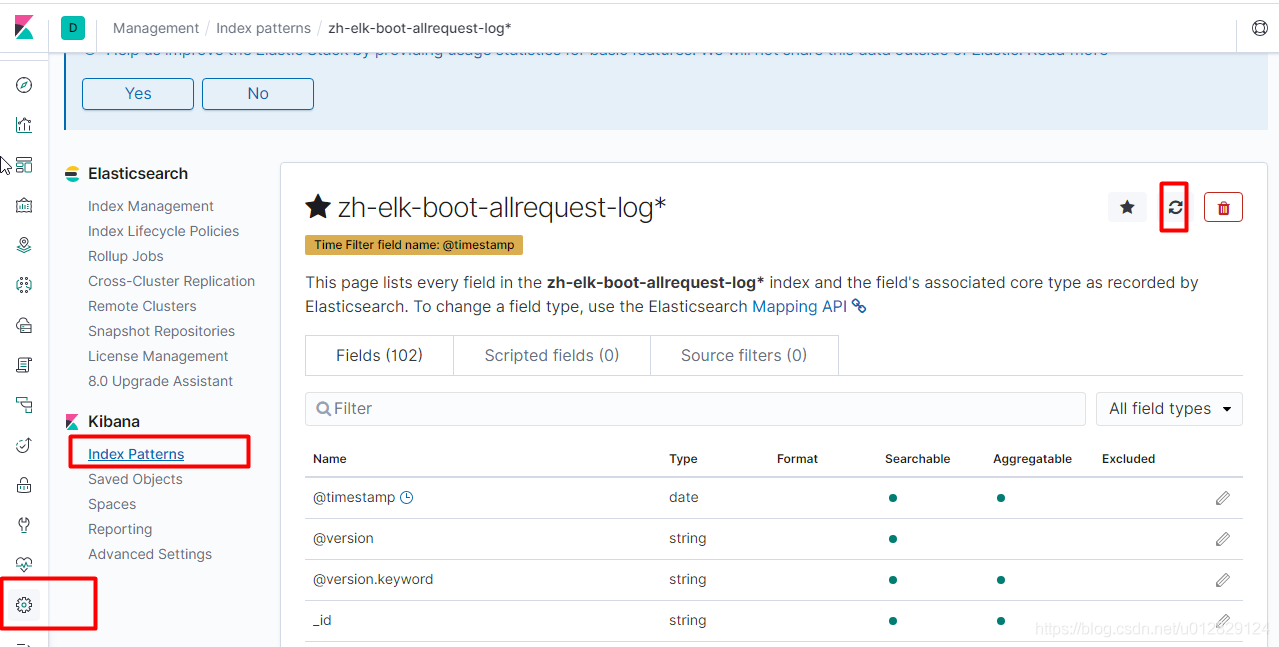Open Dev Tools via the wrench icon
The height and width of the screenshot is (647, 1279).
click(x=25, y=525)
